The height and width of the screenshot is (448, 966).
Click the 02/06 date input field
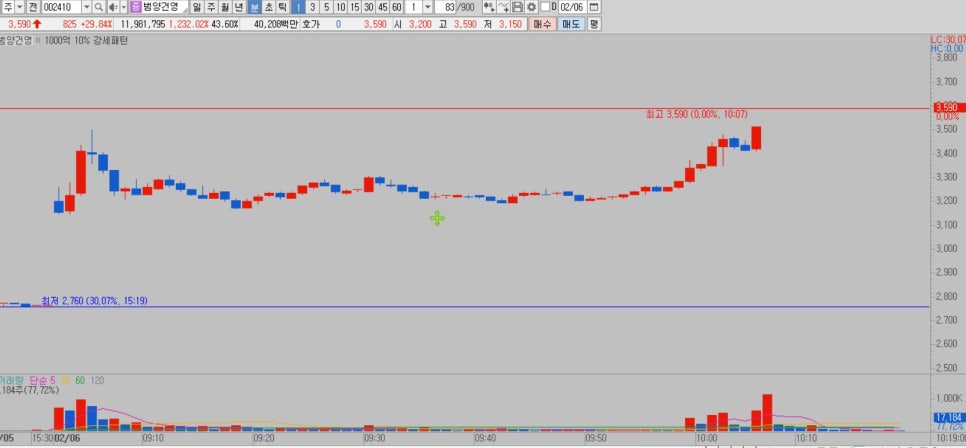(x=574, y=7)
